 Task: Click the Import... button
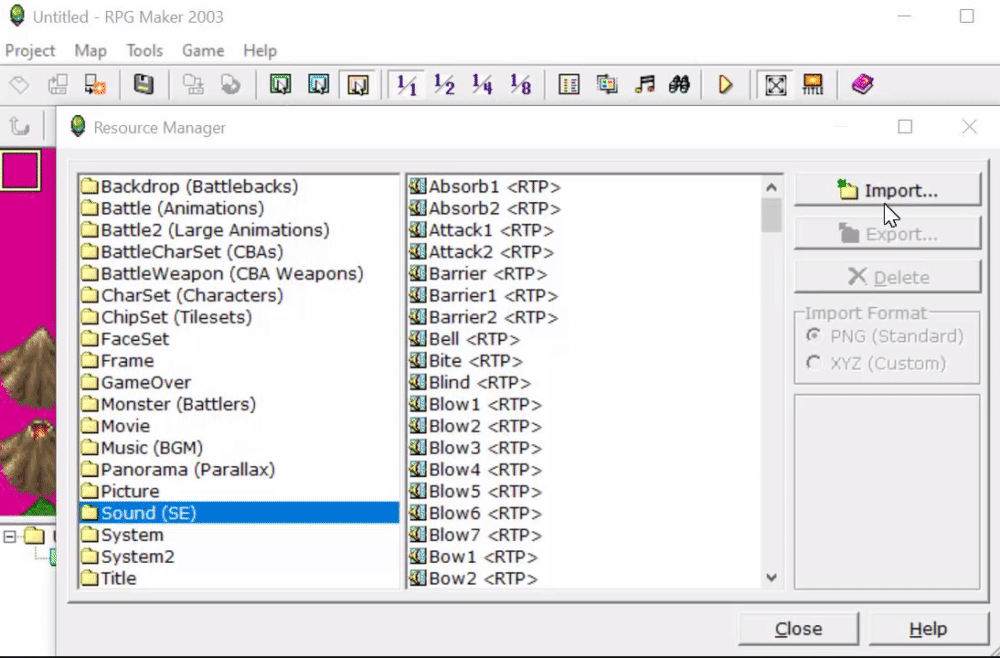tap(887, 190)
